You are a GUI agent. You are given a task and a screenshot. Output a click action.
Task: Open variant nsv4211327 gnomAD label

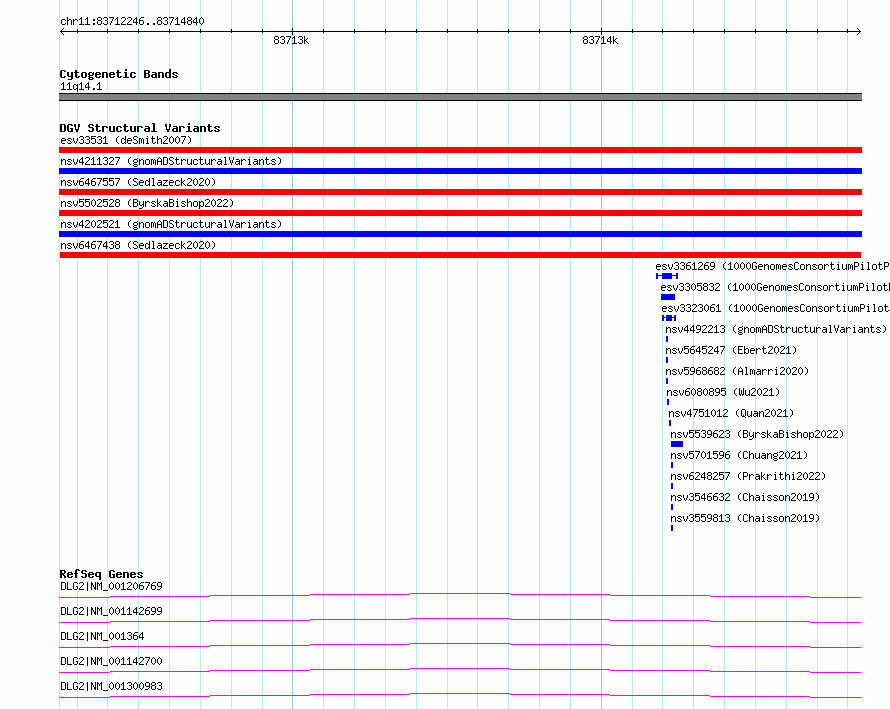pos(171,161)
